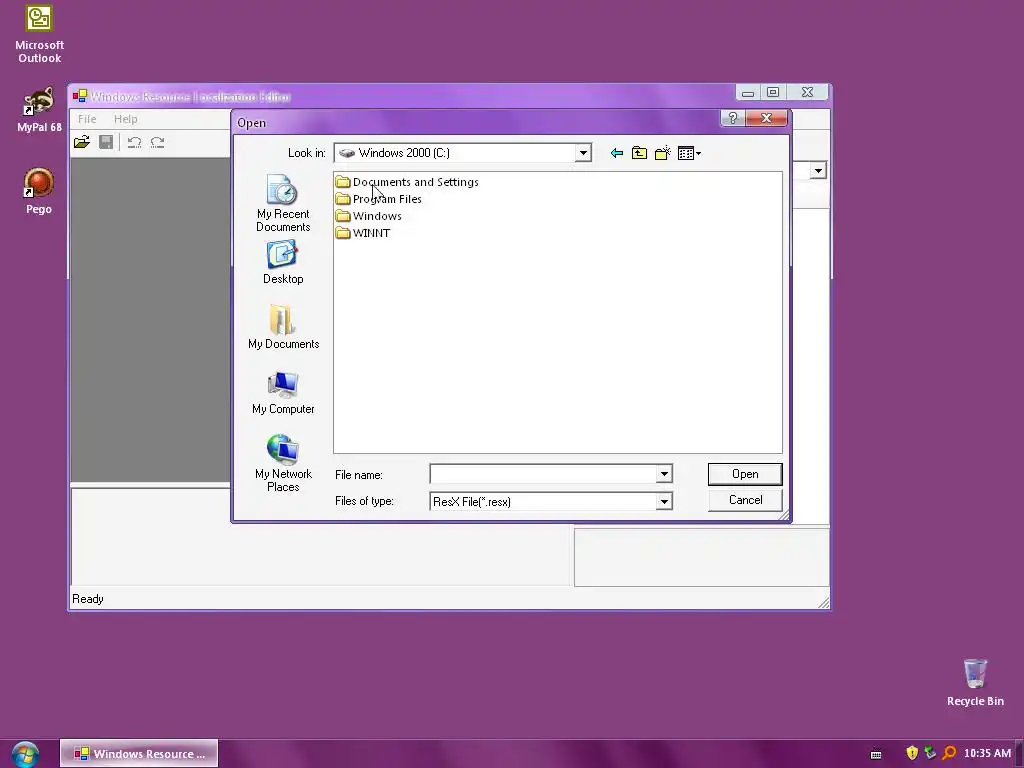Open the Help menu in the editor
1024x768 pixels.
125,119
